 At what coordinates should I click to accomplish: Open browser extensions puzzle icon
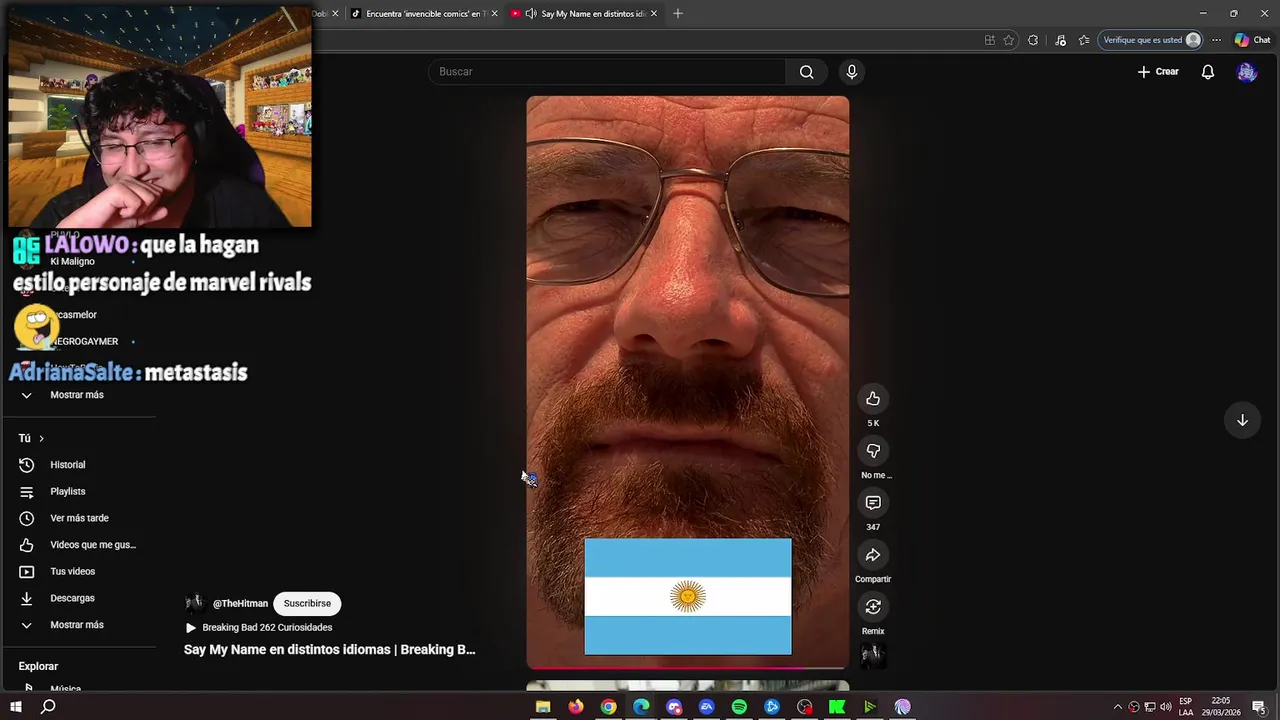coord(1033,40)
